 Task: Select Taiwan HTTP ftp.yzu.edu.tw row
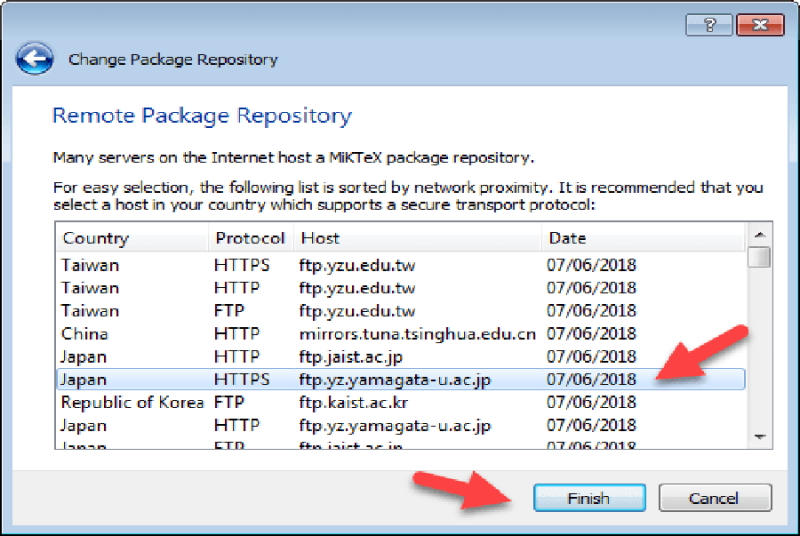click(401, 288)
